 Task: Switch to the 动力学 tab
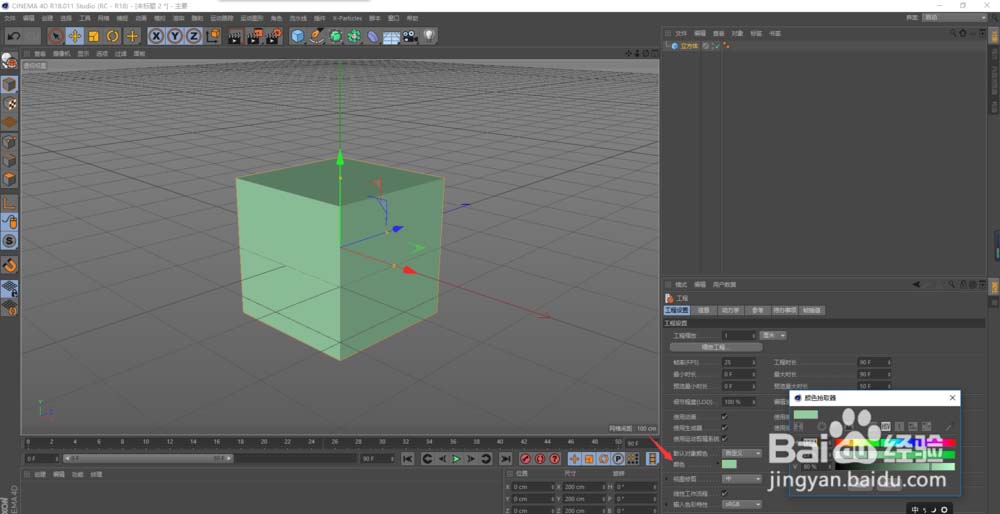click(730, 310)
